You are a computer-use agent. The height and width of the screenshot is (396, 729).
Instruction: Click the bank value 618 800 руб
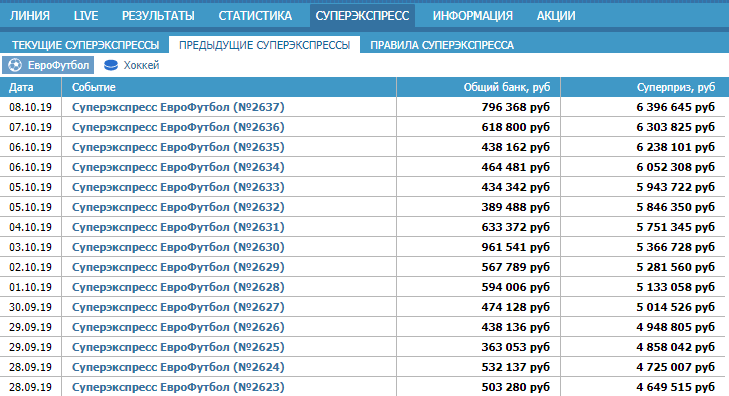point(516,127)
